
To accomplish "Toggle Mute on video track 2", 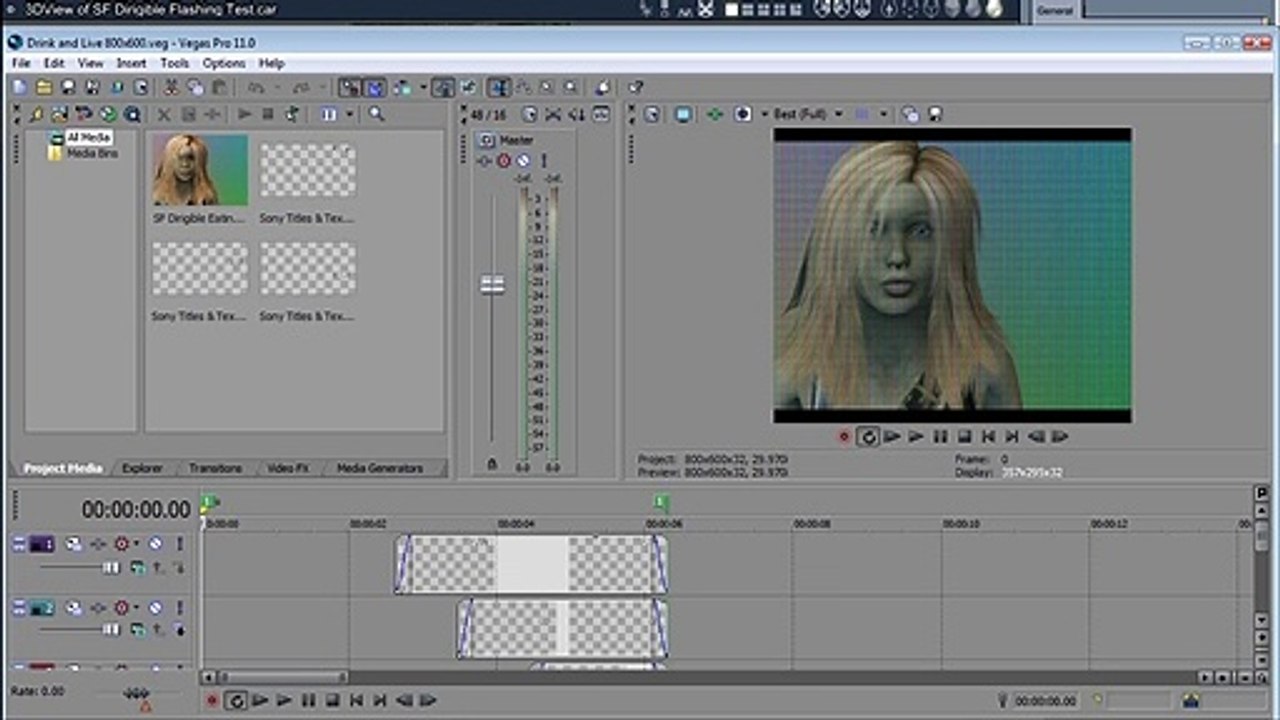I will pos(155,607).
